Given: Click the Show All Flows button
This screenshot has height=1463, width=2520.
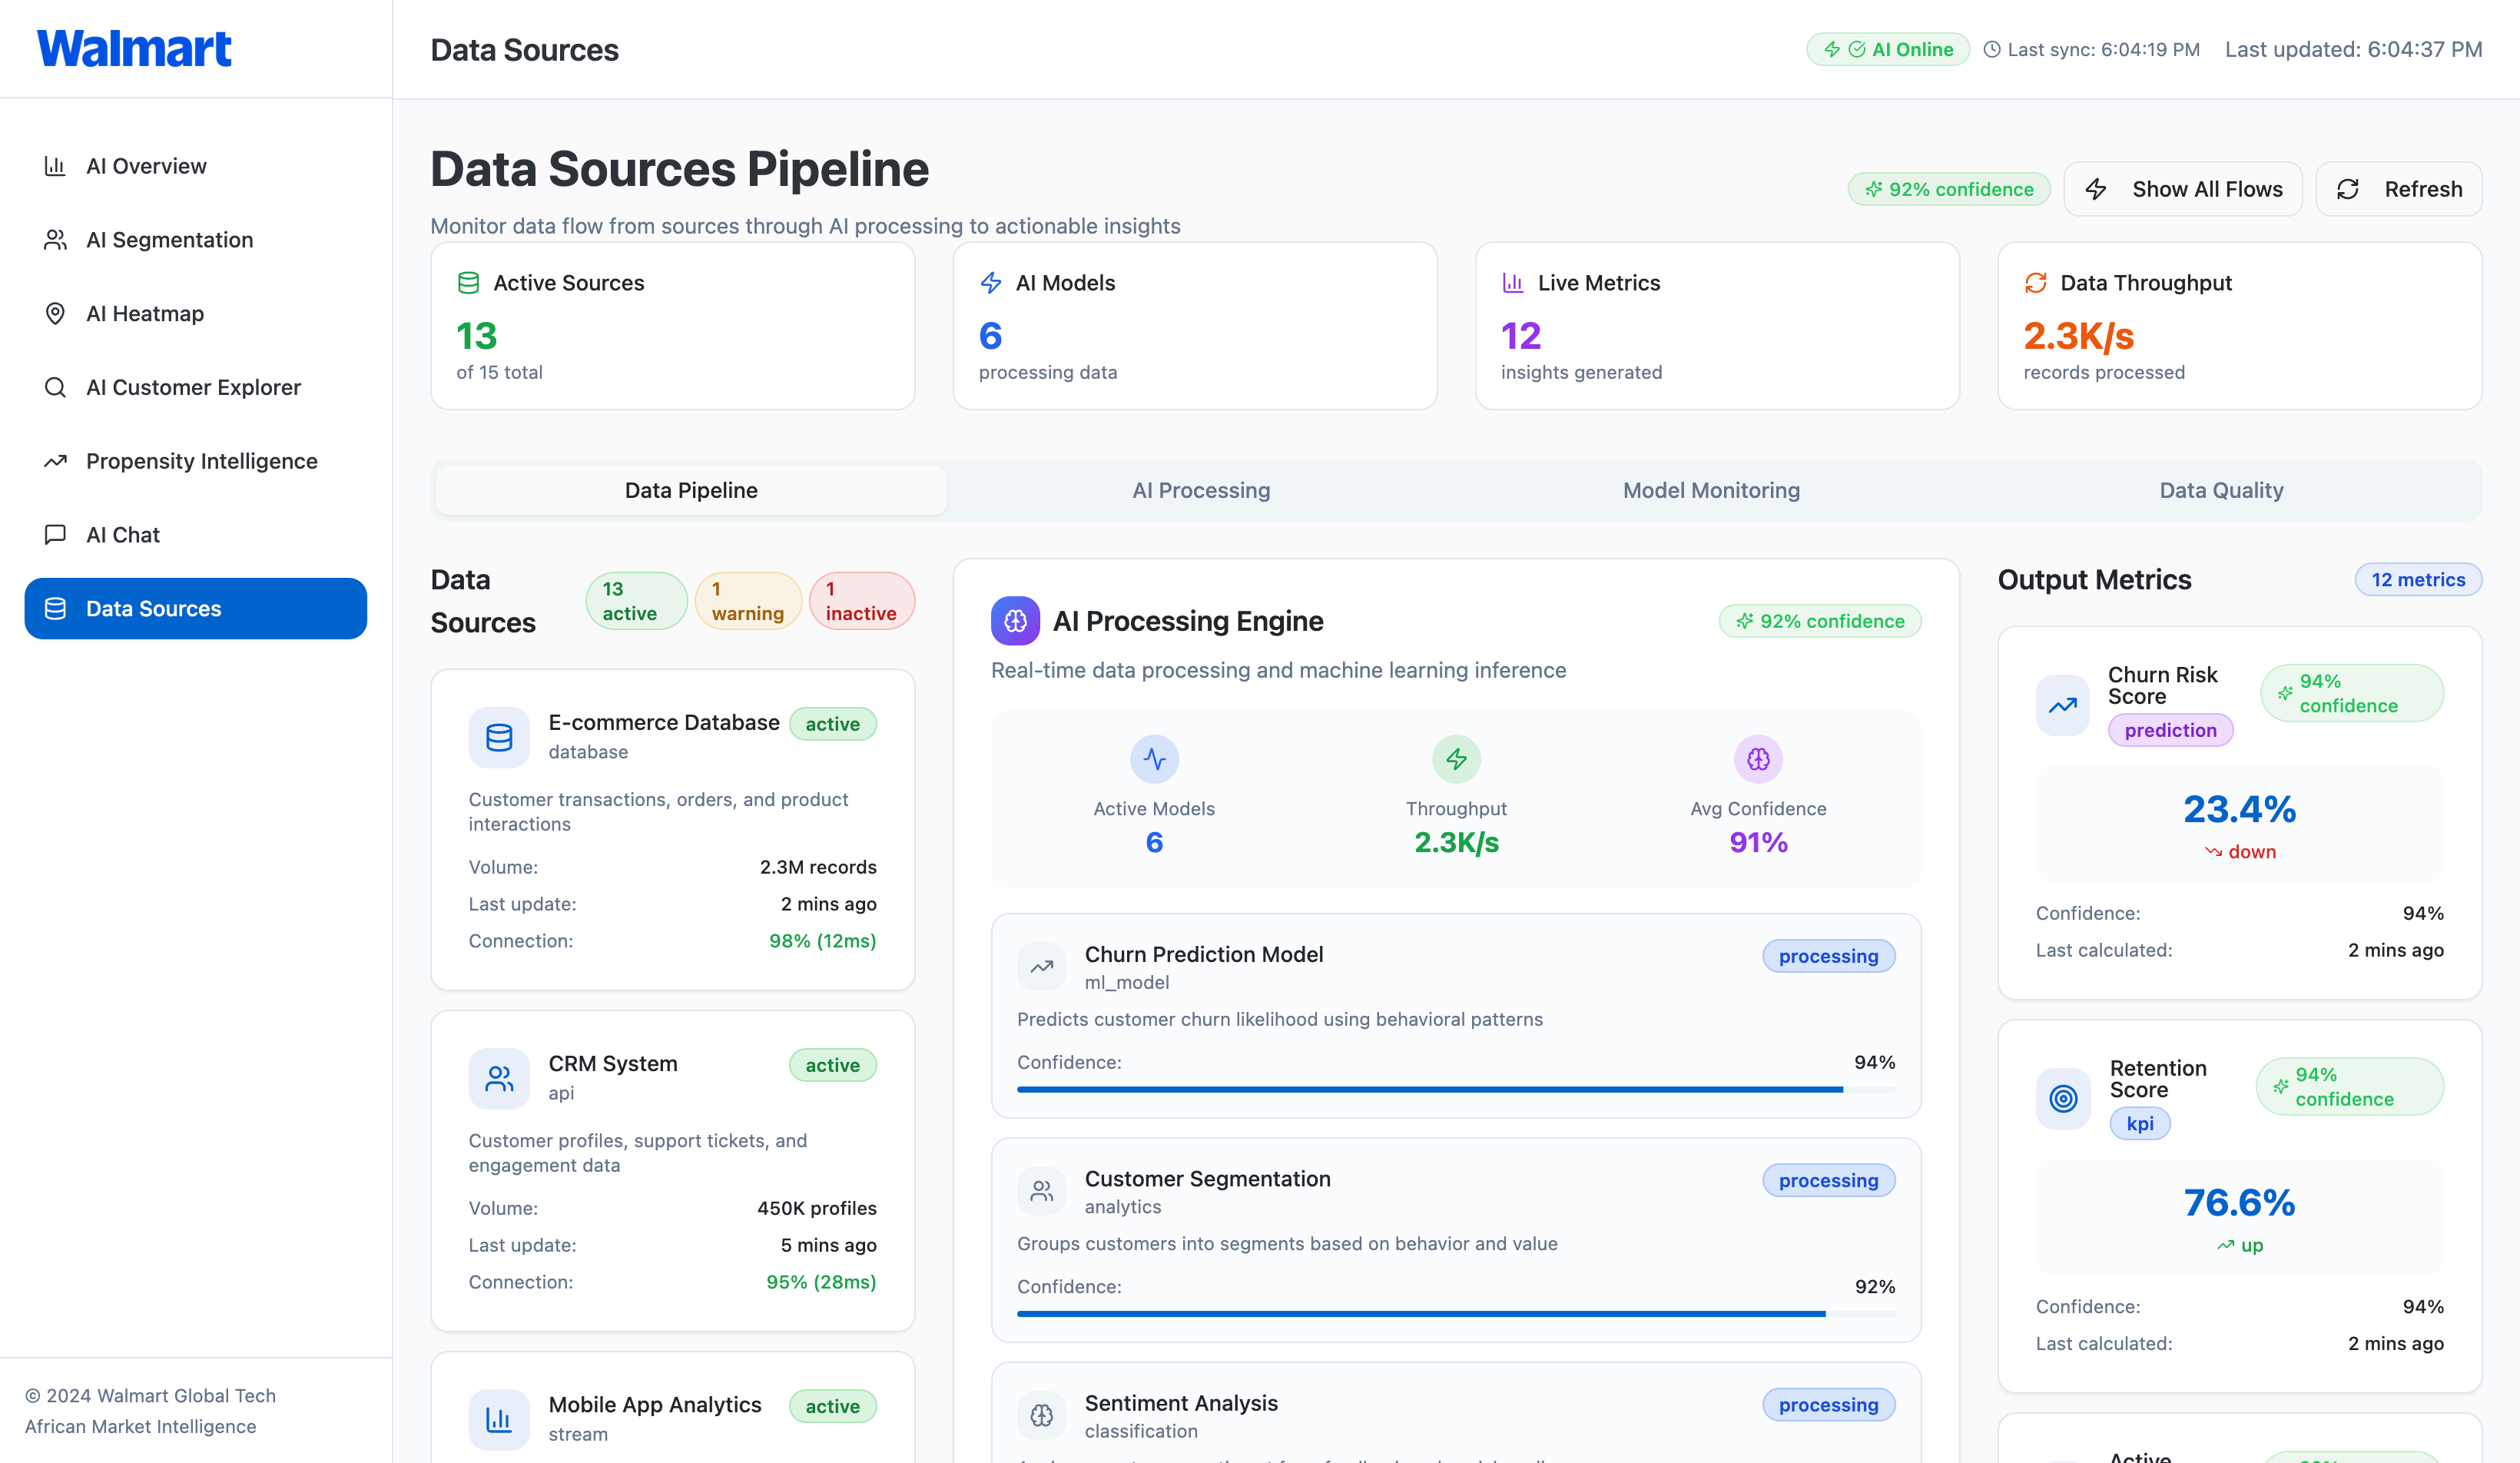Looking at the screenshot, I should coord(2183,189).
